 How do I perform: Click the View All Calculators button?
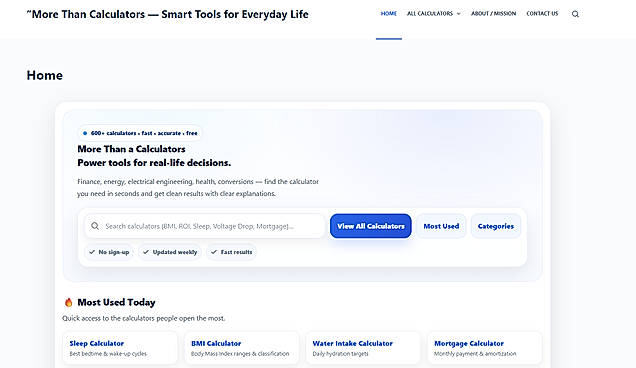[x=371, y=226]
